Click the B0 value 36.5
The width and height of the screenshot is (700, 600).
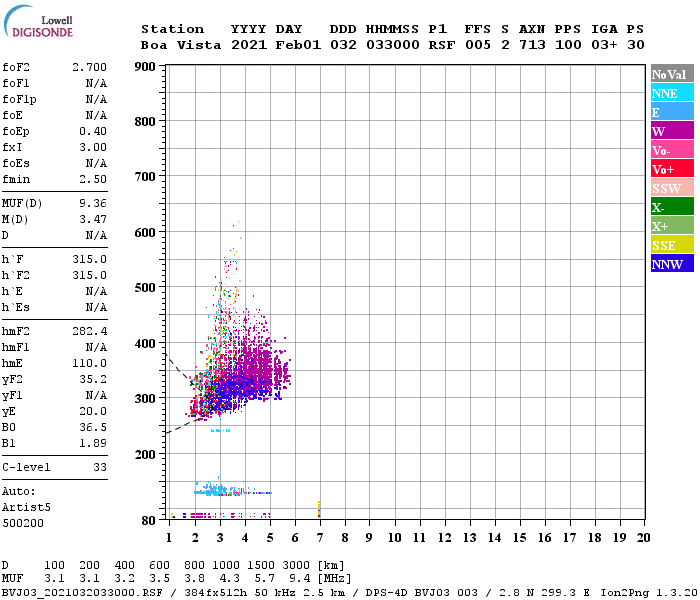coord(93,428)
